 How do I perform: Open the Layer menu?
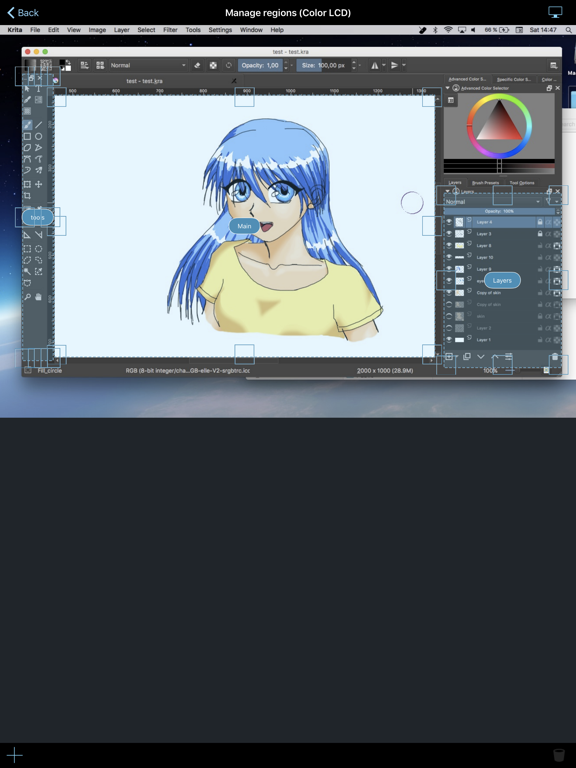click(x=121, y=30)
